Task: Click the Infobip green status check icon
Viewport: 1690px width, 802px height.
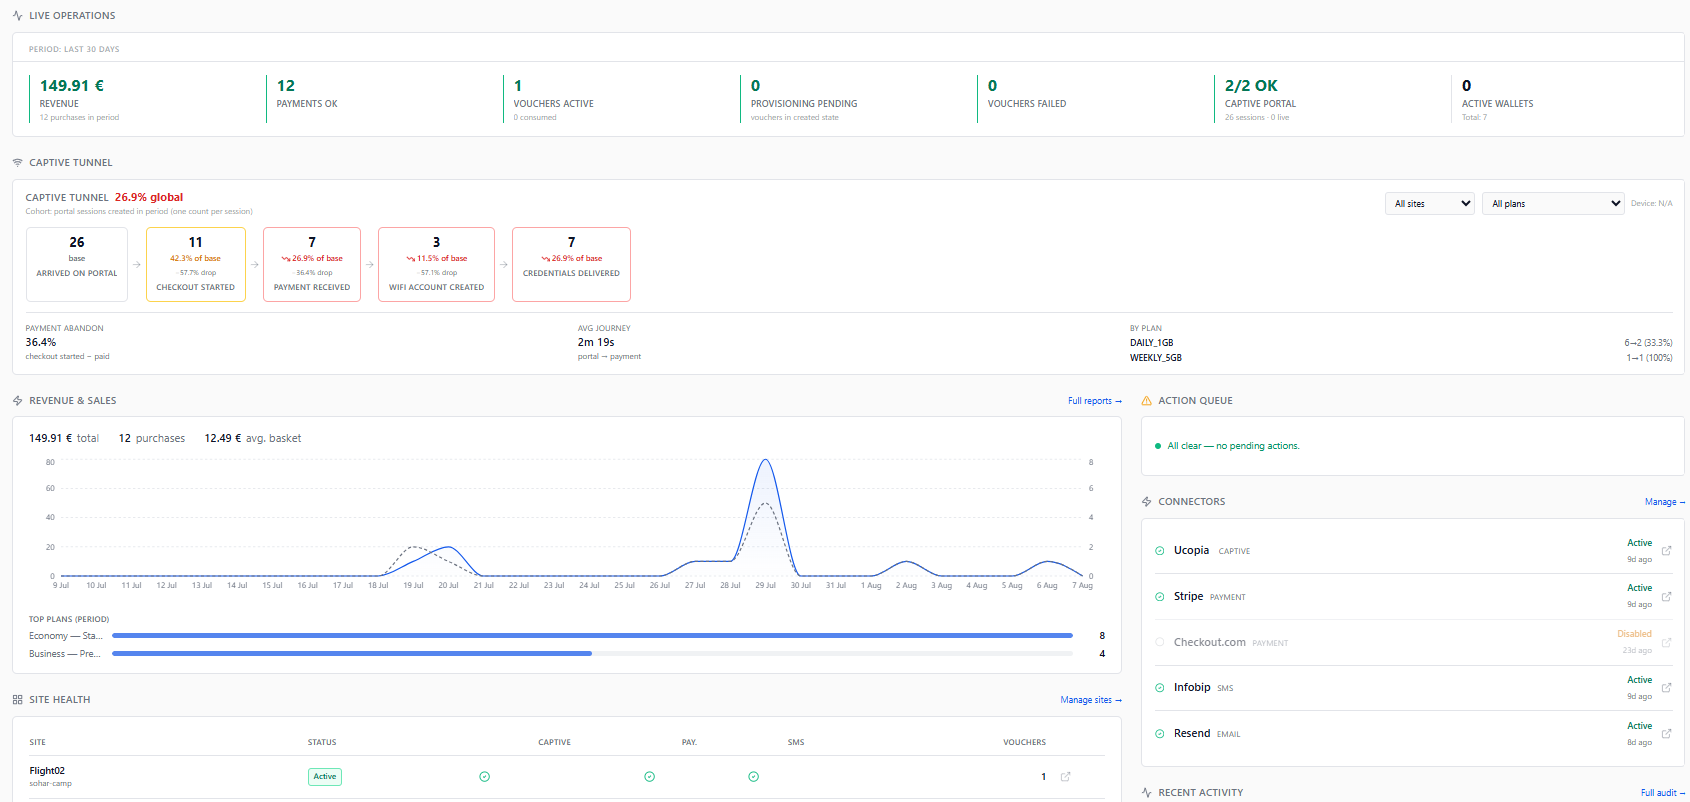Action: (x=1160, y=688)
